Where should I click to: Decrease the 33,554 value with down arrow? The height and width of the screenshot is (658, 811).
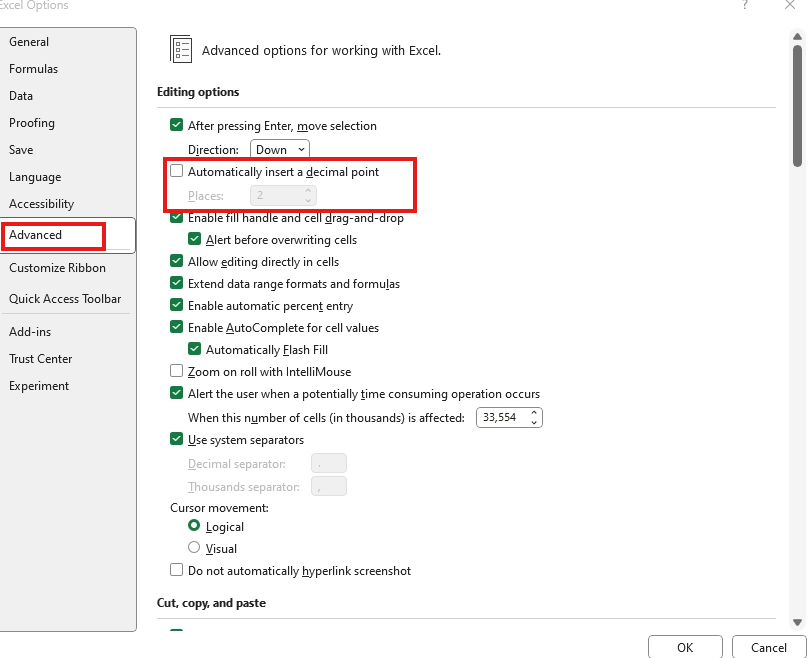534,423
